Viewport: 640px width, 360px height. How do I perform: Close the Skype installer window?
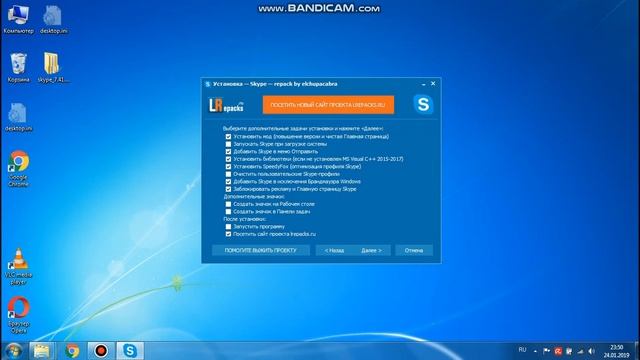[x=433, y=84]
